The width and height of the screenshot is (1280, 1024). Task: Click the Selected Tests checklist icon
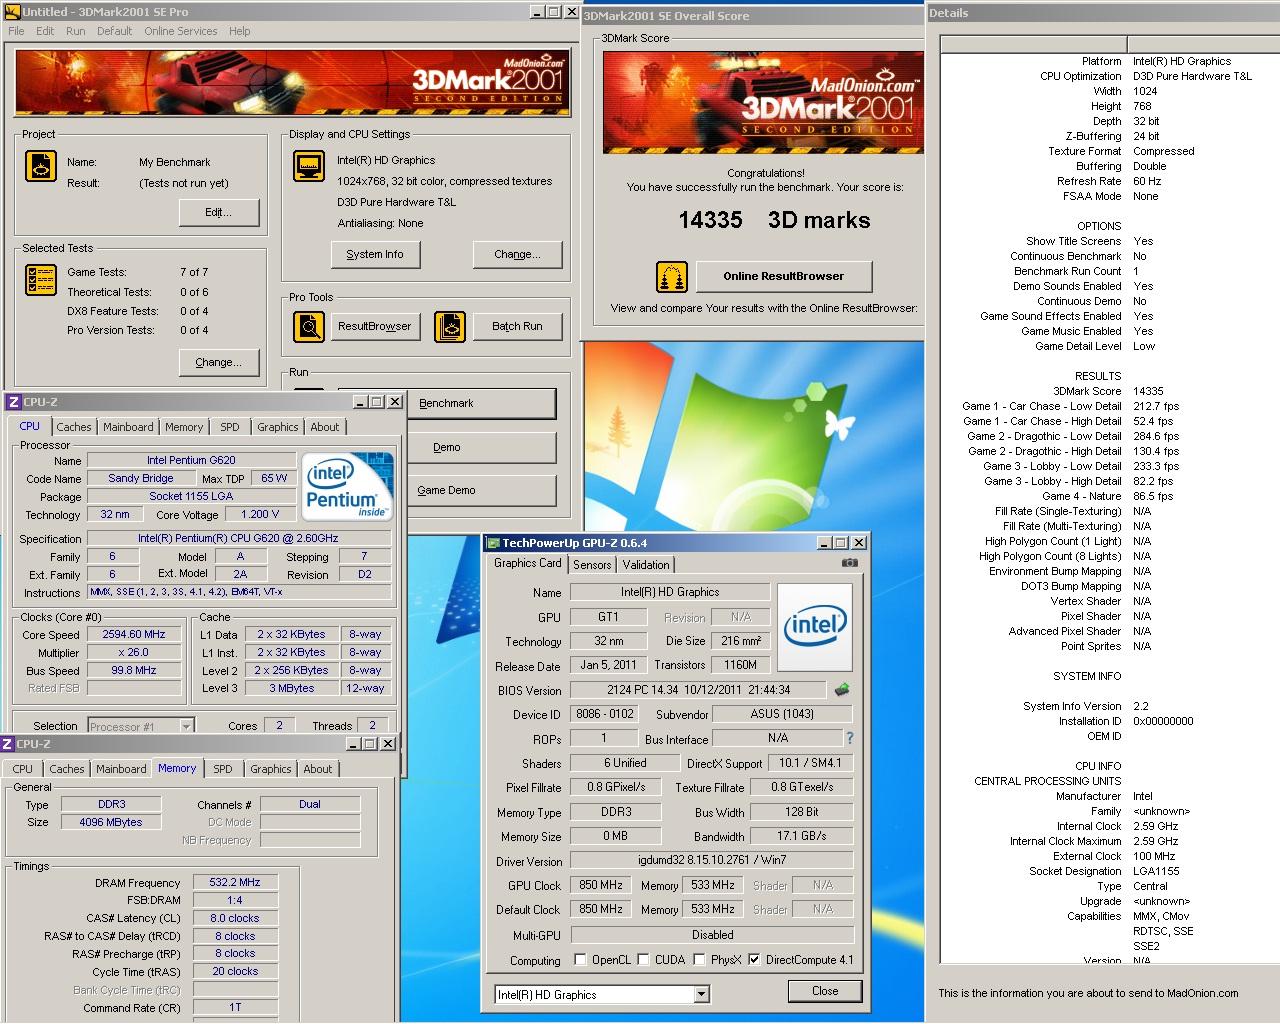(40, 280)
